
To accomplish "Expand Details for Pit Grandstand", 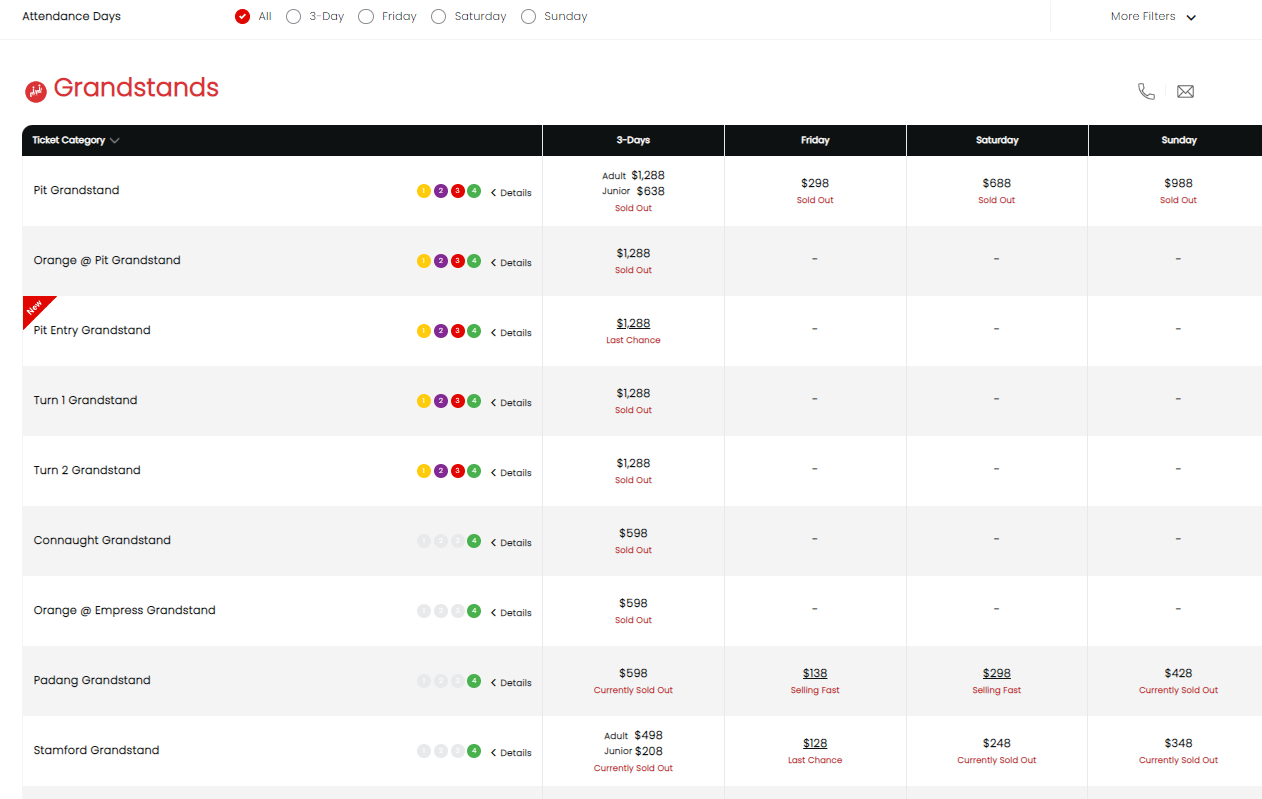I will click(511, 193).
